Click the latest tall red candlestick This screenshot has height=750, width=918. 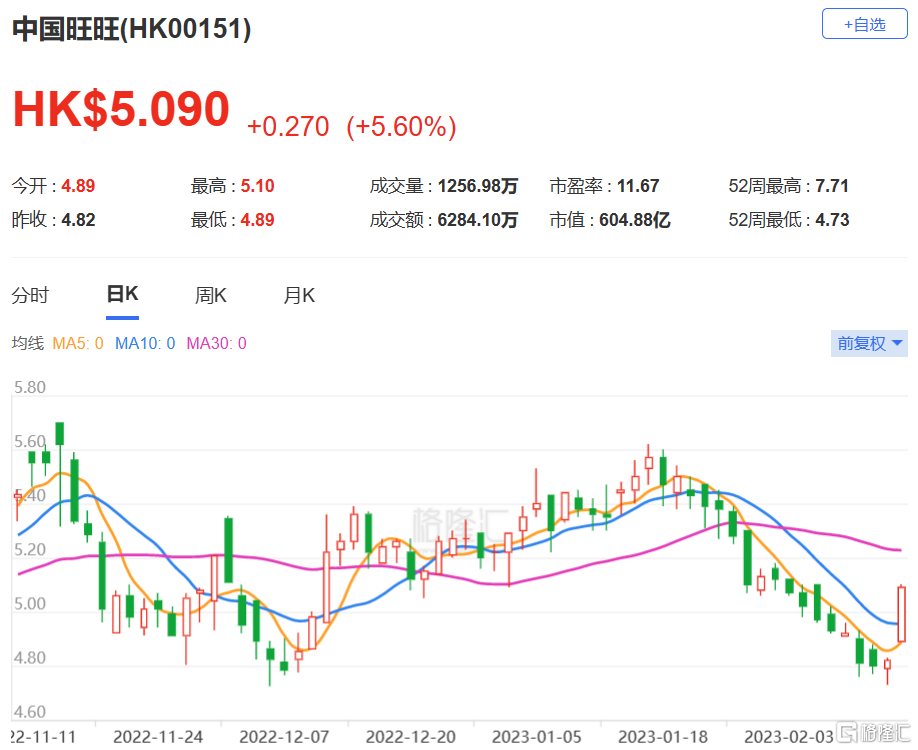click(x=902, y=614)
